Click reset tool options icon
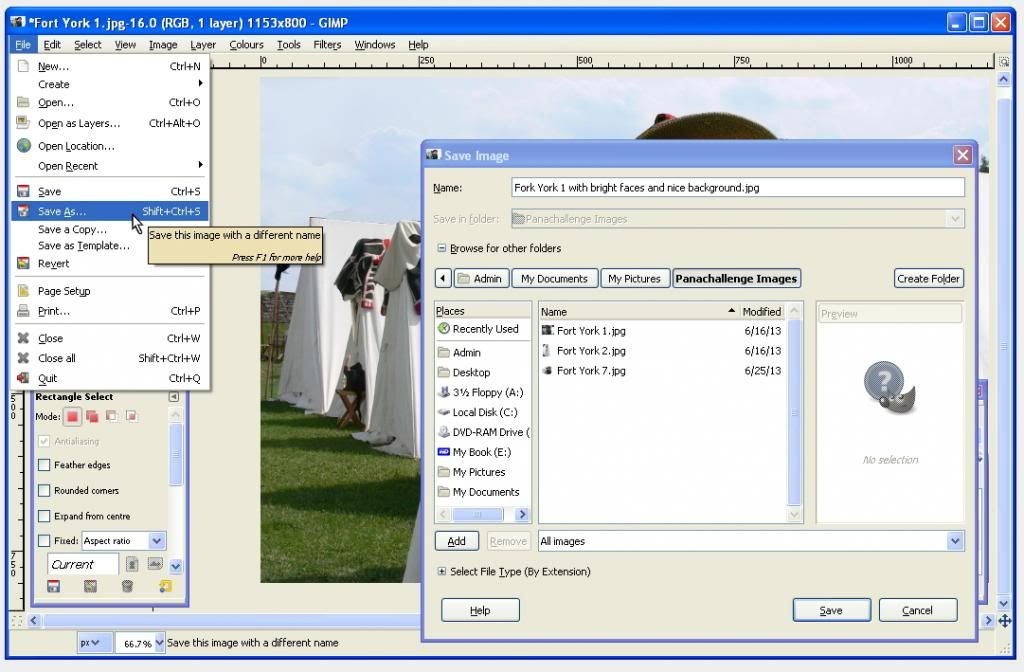 pos(165,586)
